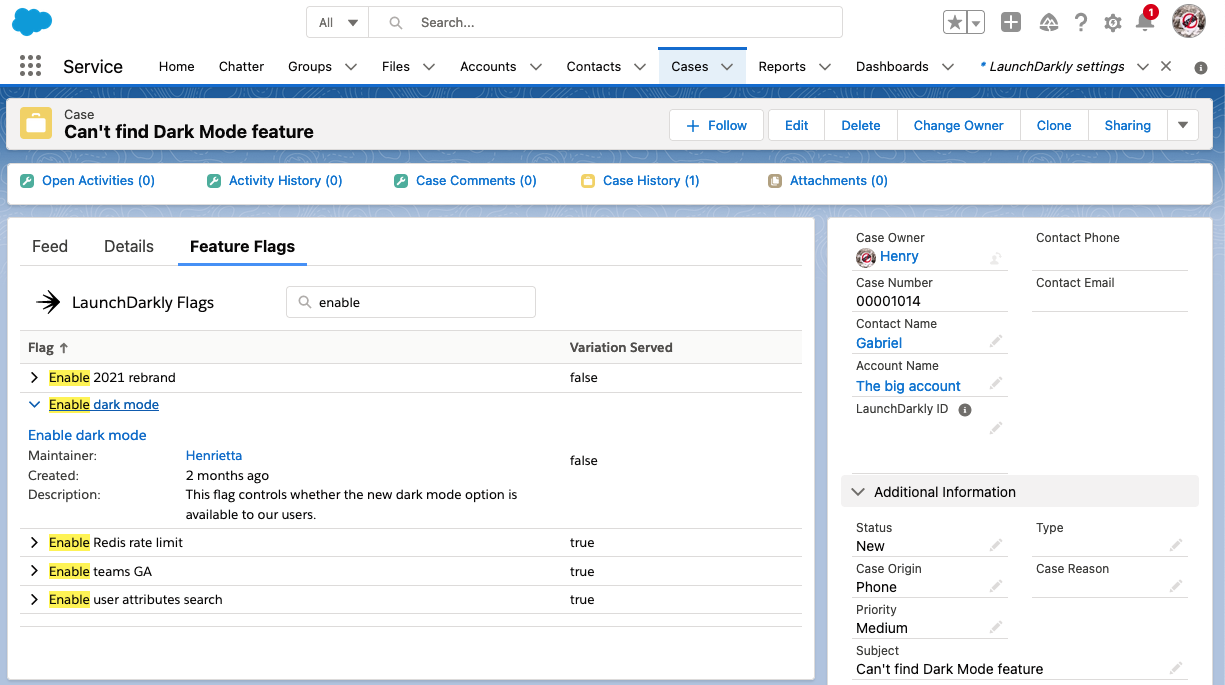Open The big account link

(x=908, y=386)
